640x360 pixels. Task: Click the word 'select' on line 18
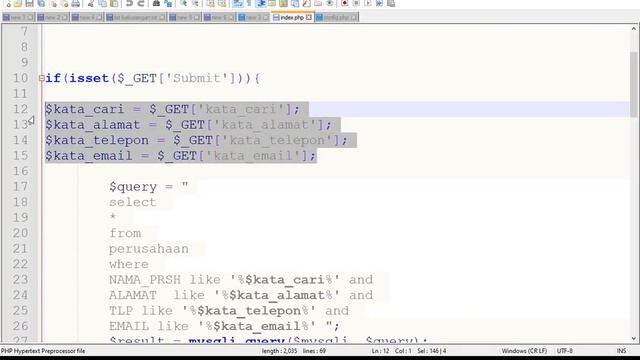133,202
